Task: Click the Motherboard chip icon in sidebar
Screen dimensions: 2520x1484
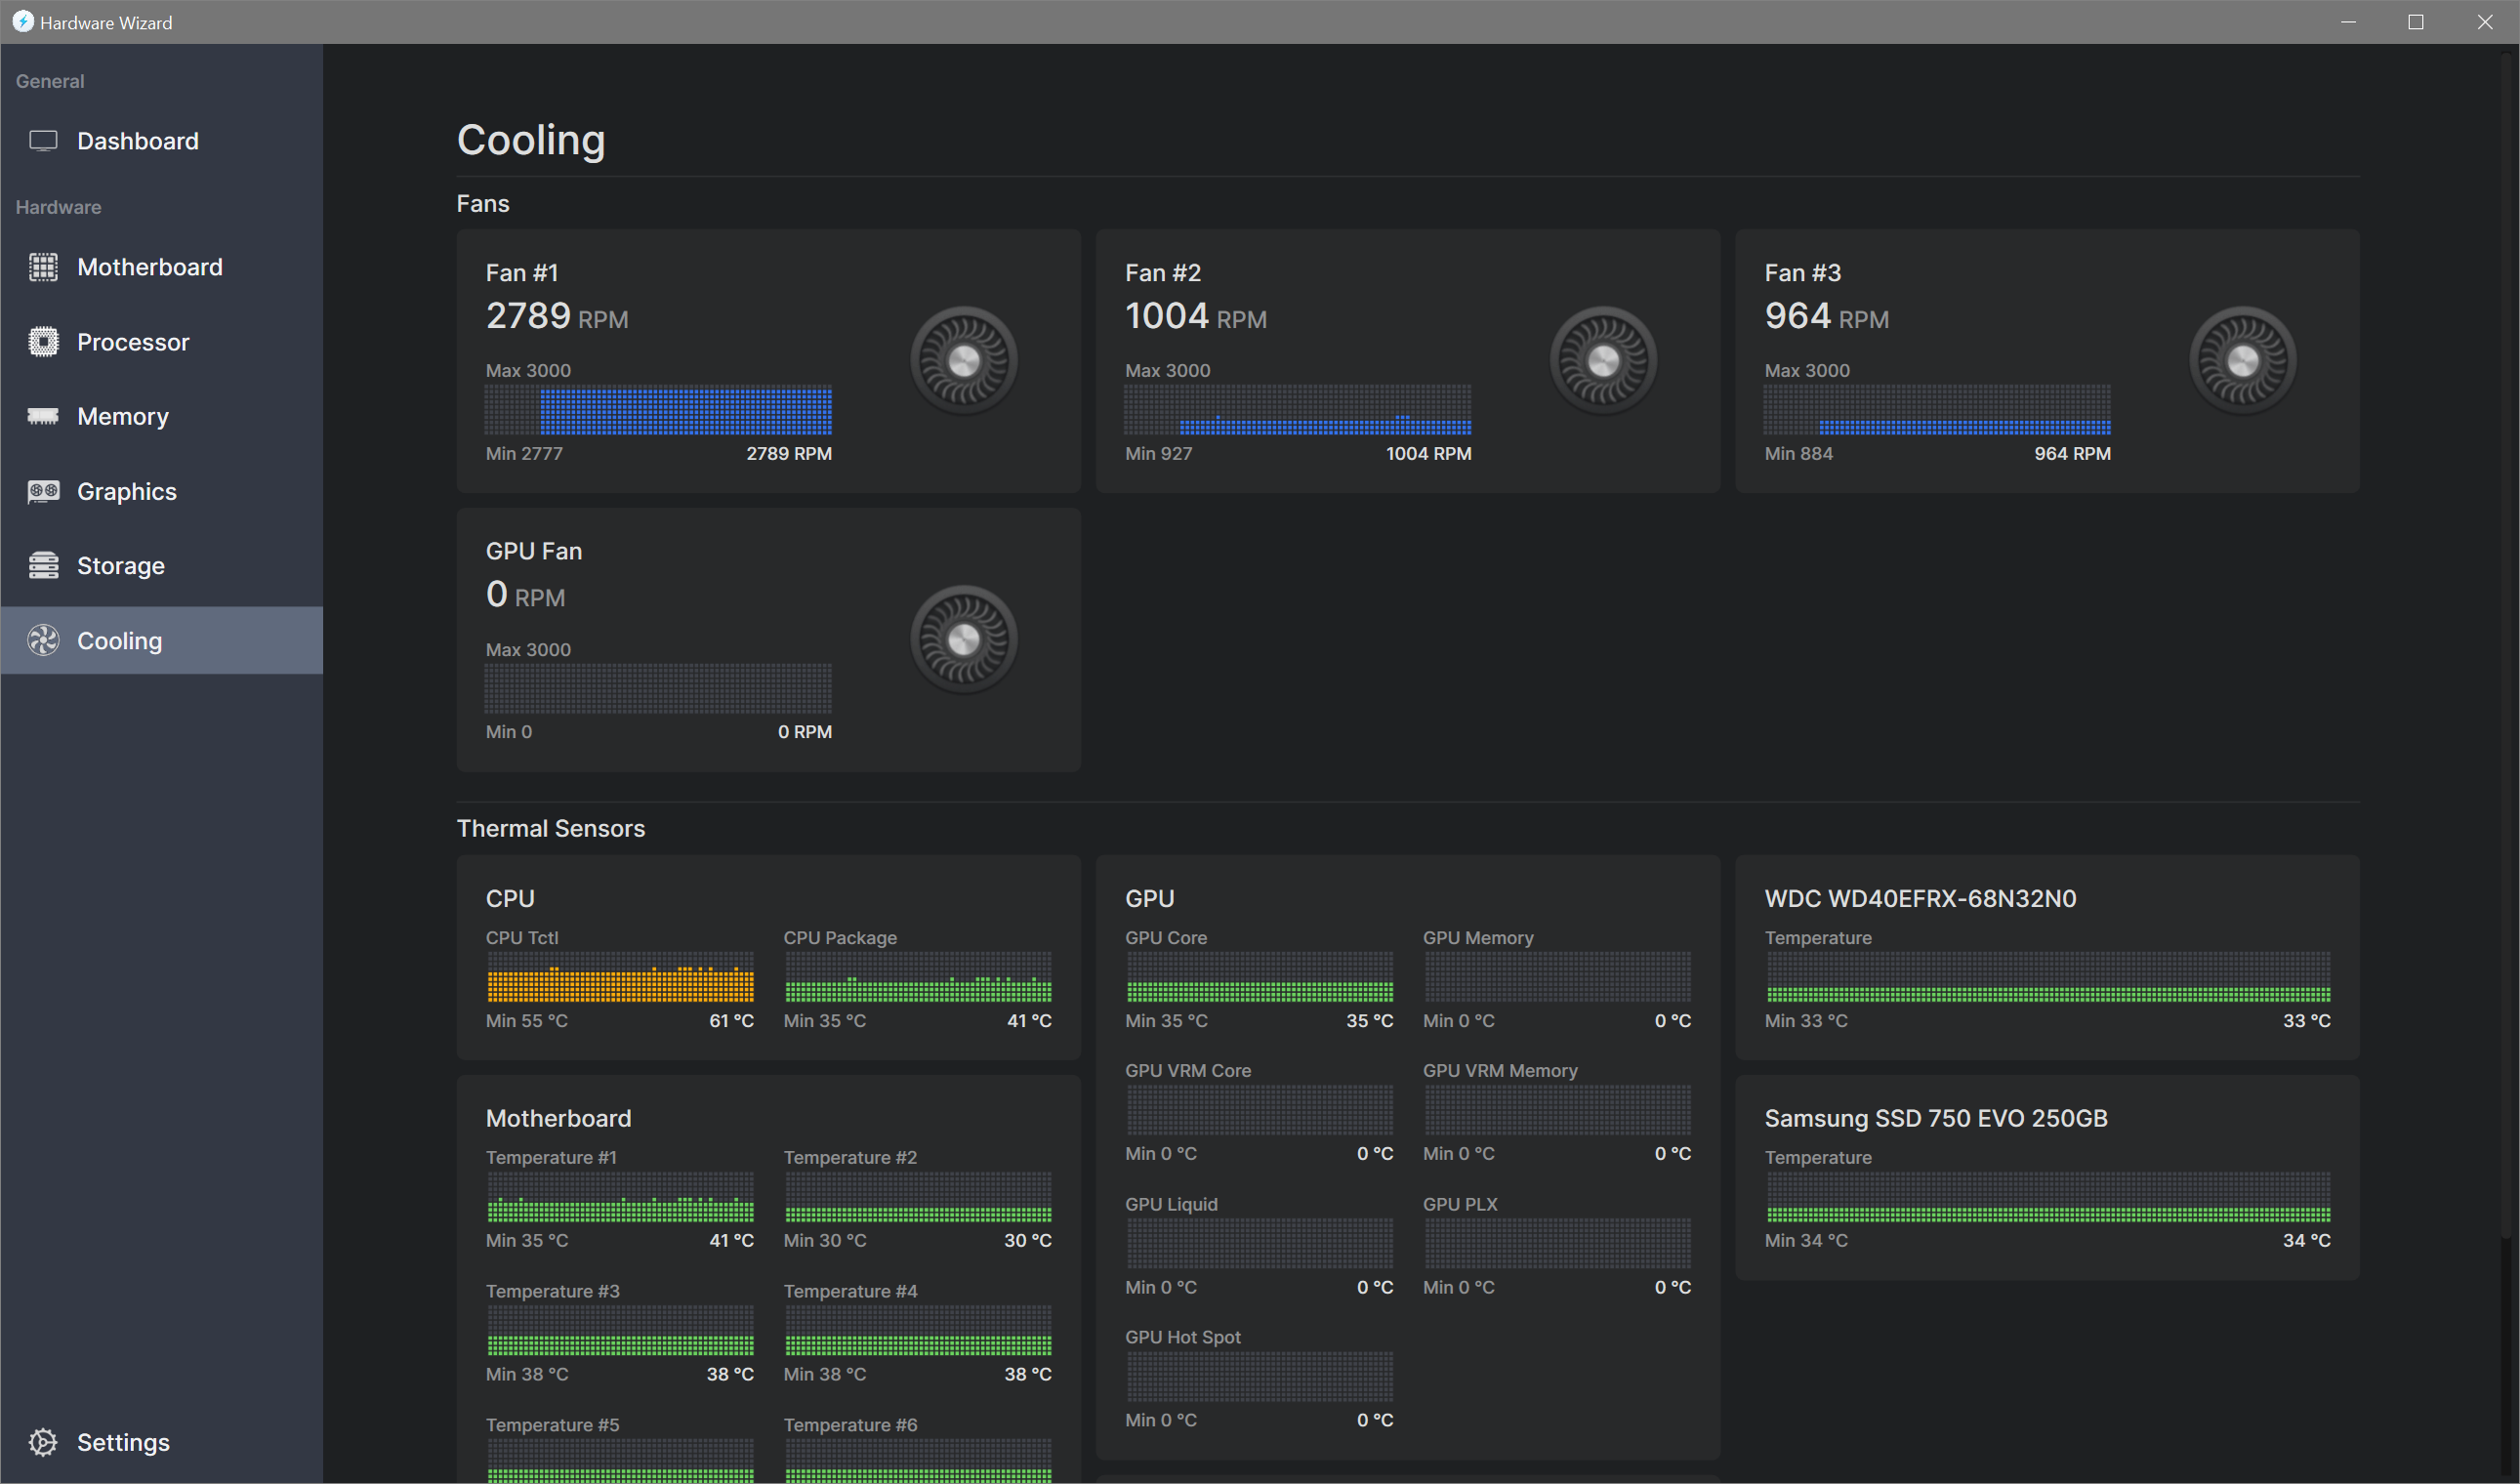Action: (43, 267)
